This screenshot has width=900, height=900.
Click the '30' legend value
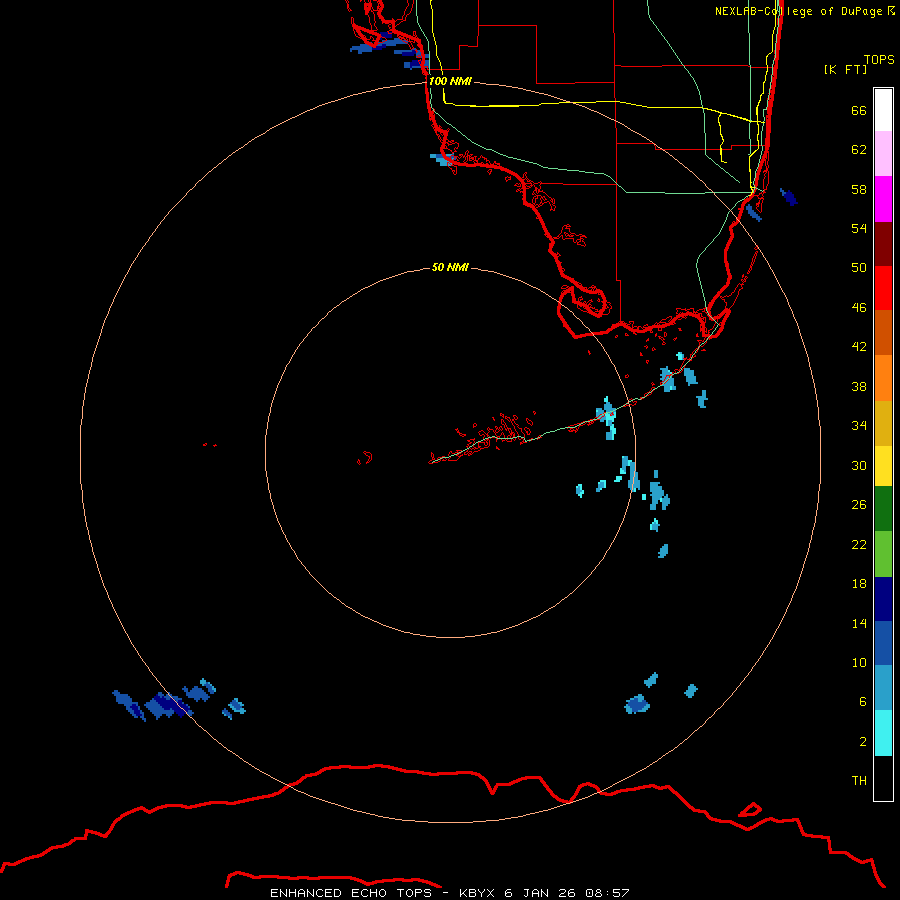859,465
